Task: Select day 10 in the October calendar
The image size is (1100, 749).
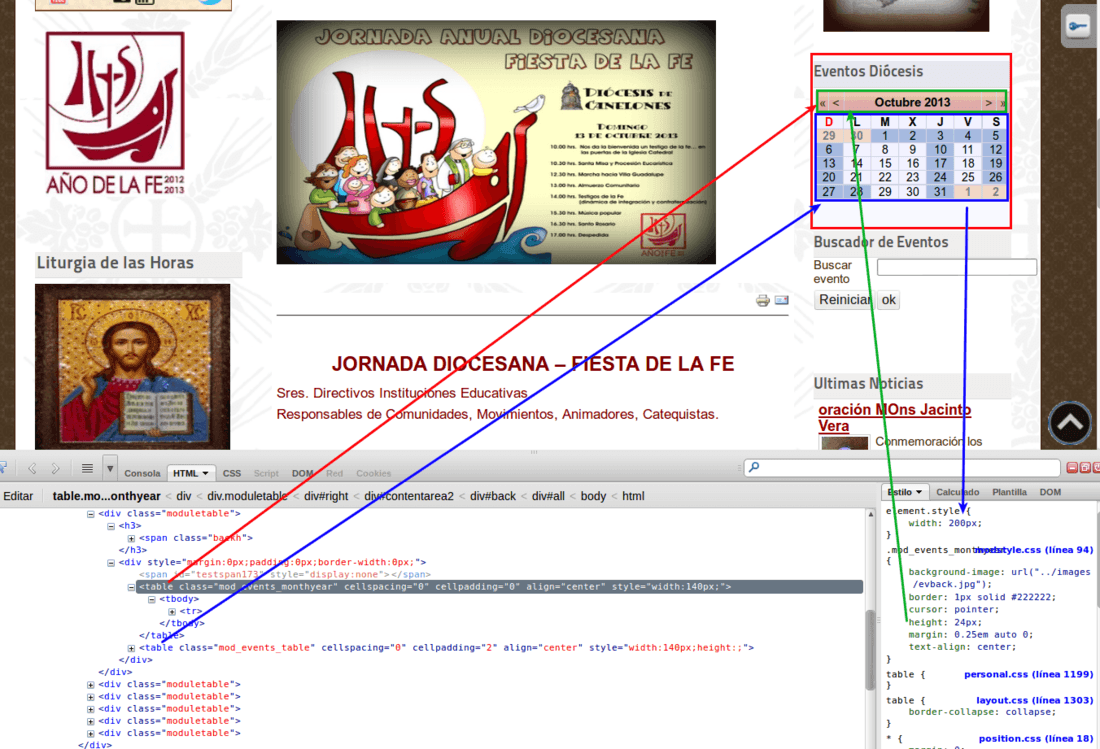Action: tap(940, 149)
